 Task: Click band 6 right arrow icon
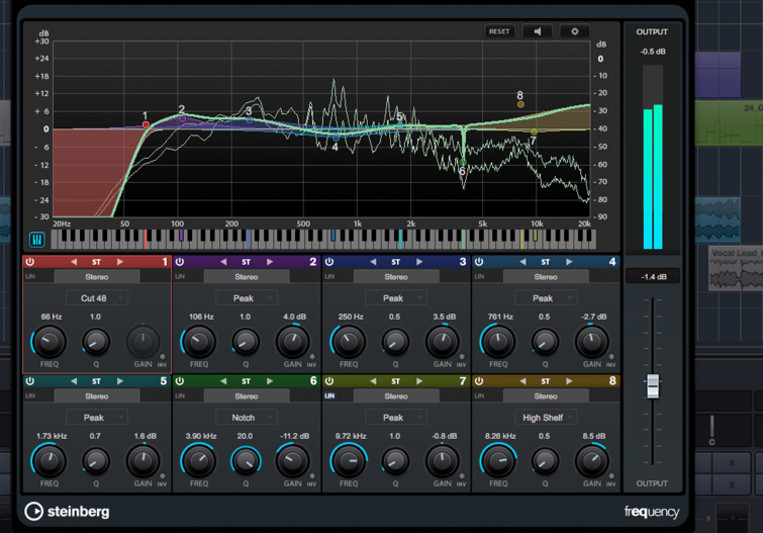coord(270,381)
